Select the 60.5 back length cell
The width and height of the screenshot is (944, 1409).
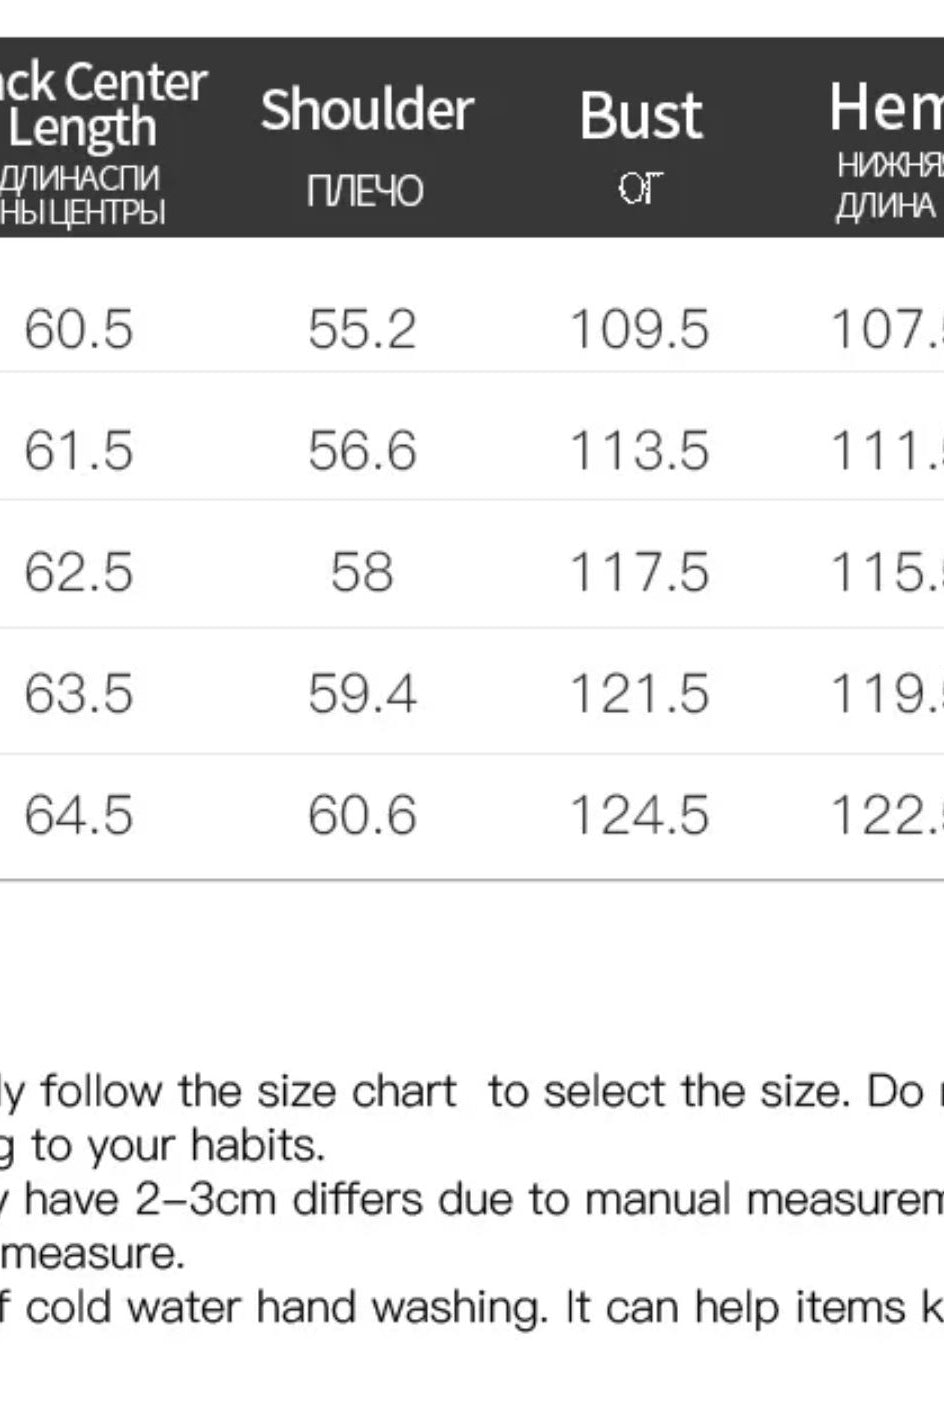click(x=78, y=329)
